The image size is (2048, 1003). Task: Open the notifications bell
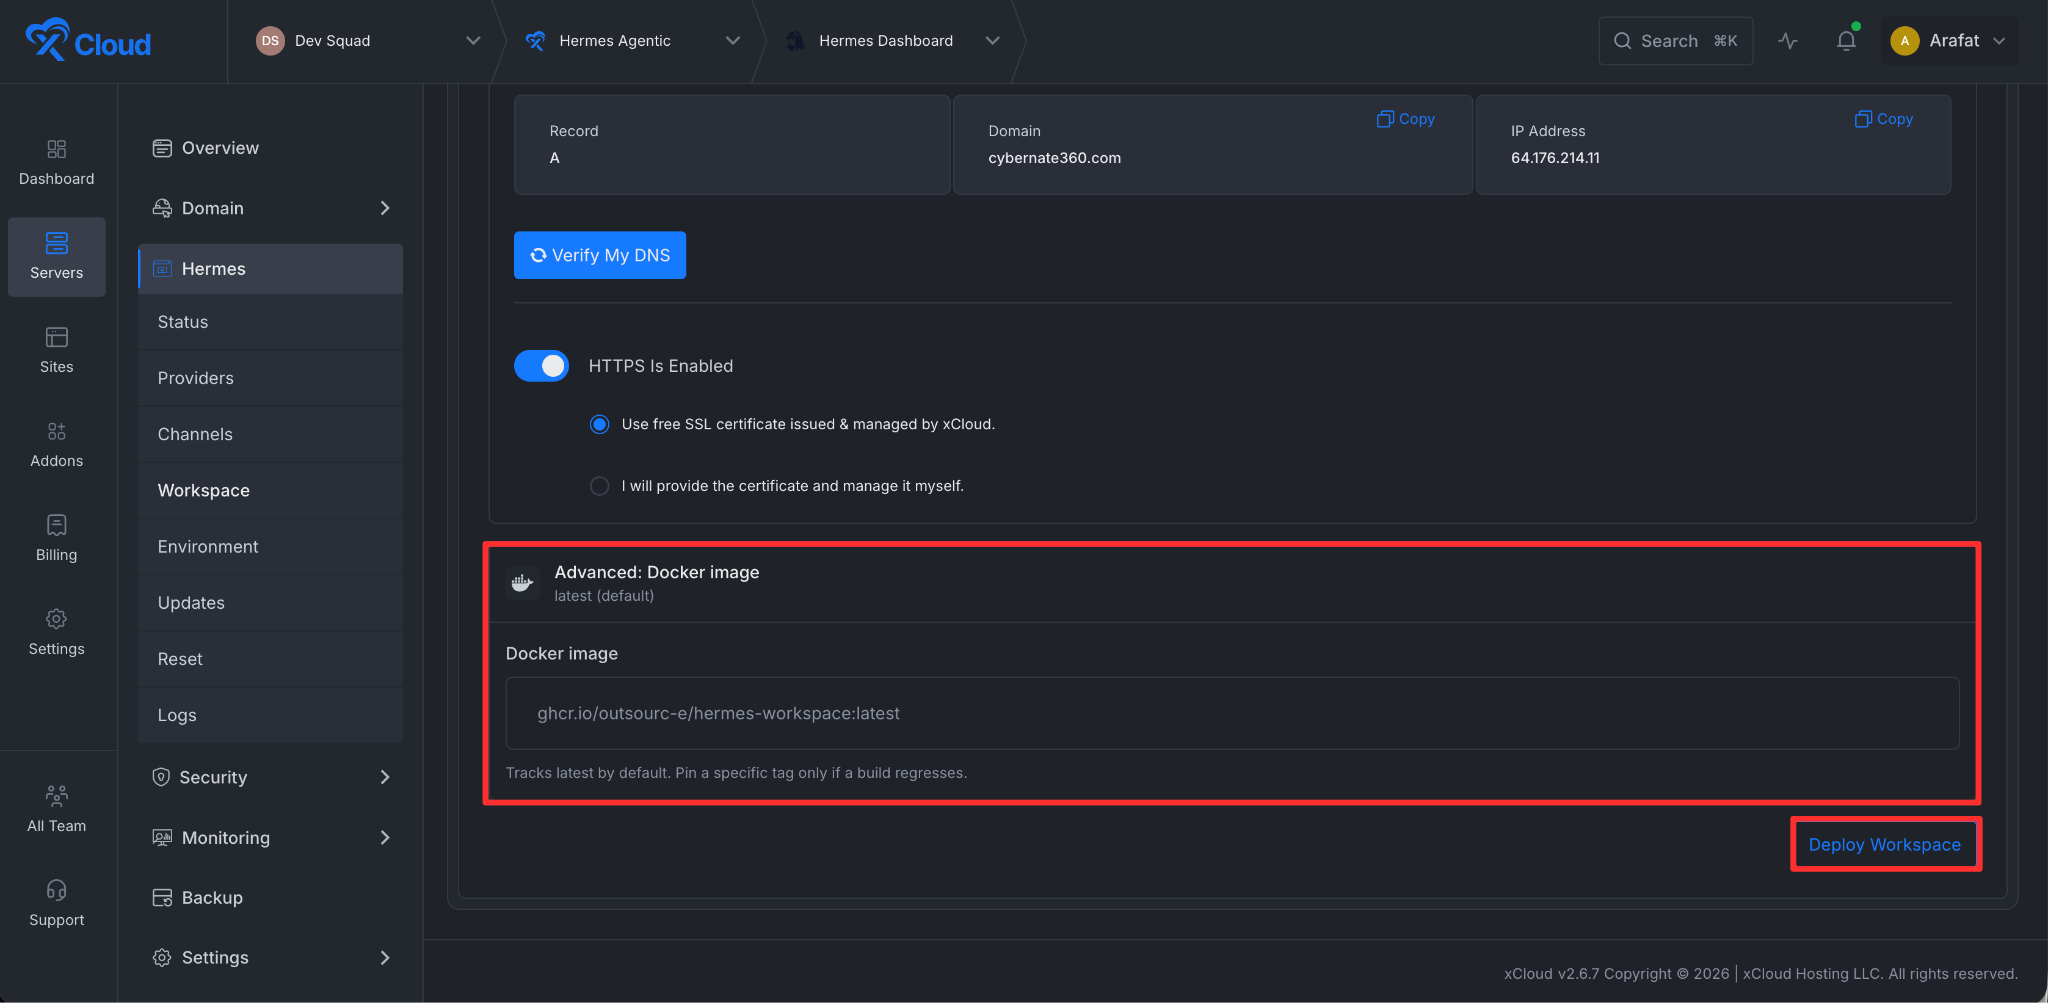[x=1846, y=41]
